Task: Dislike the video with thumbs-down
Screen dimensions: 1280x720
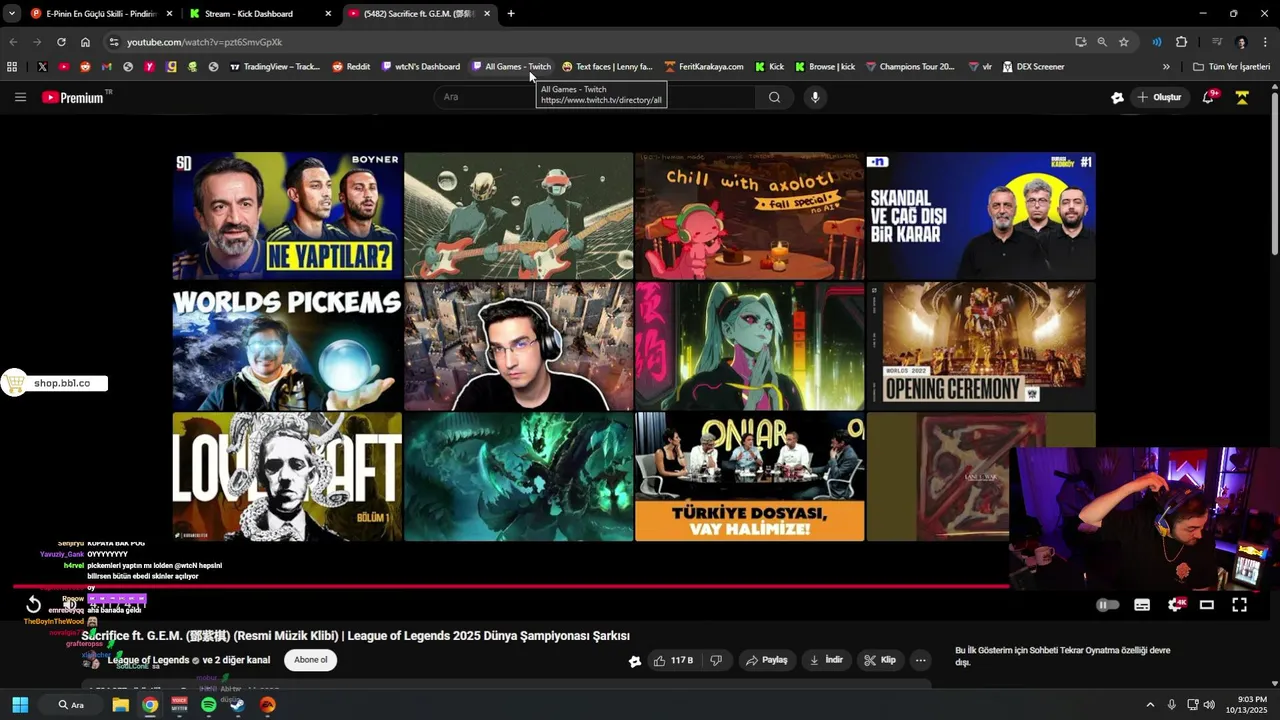Action: click(x=716, y=660)
